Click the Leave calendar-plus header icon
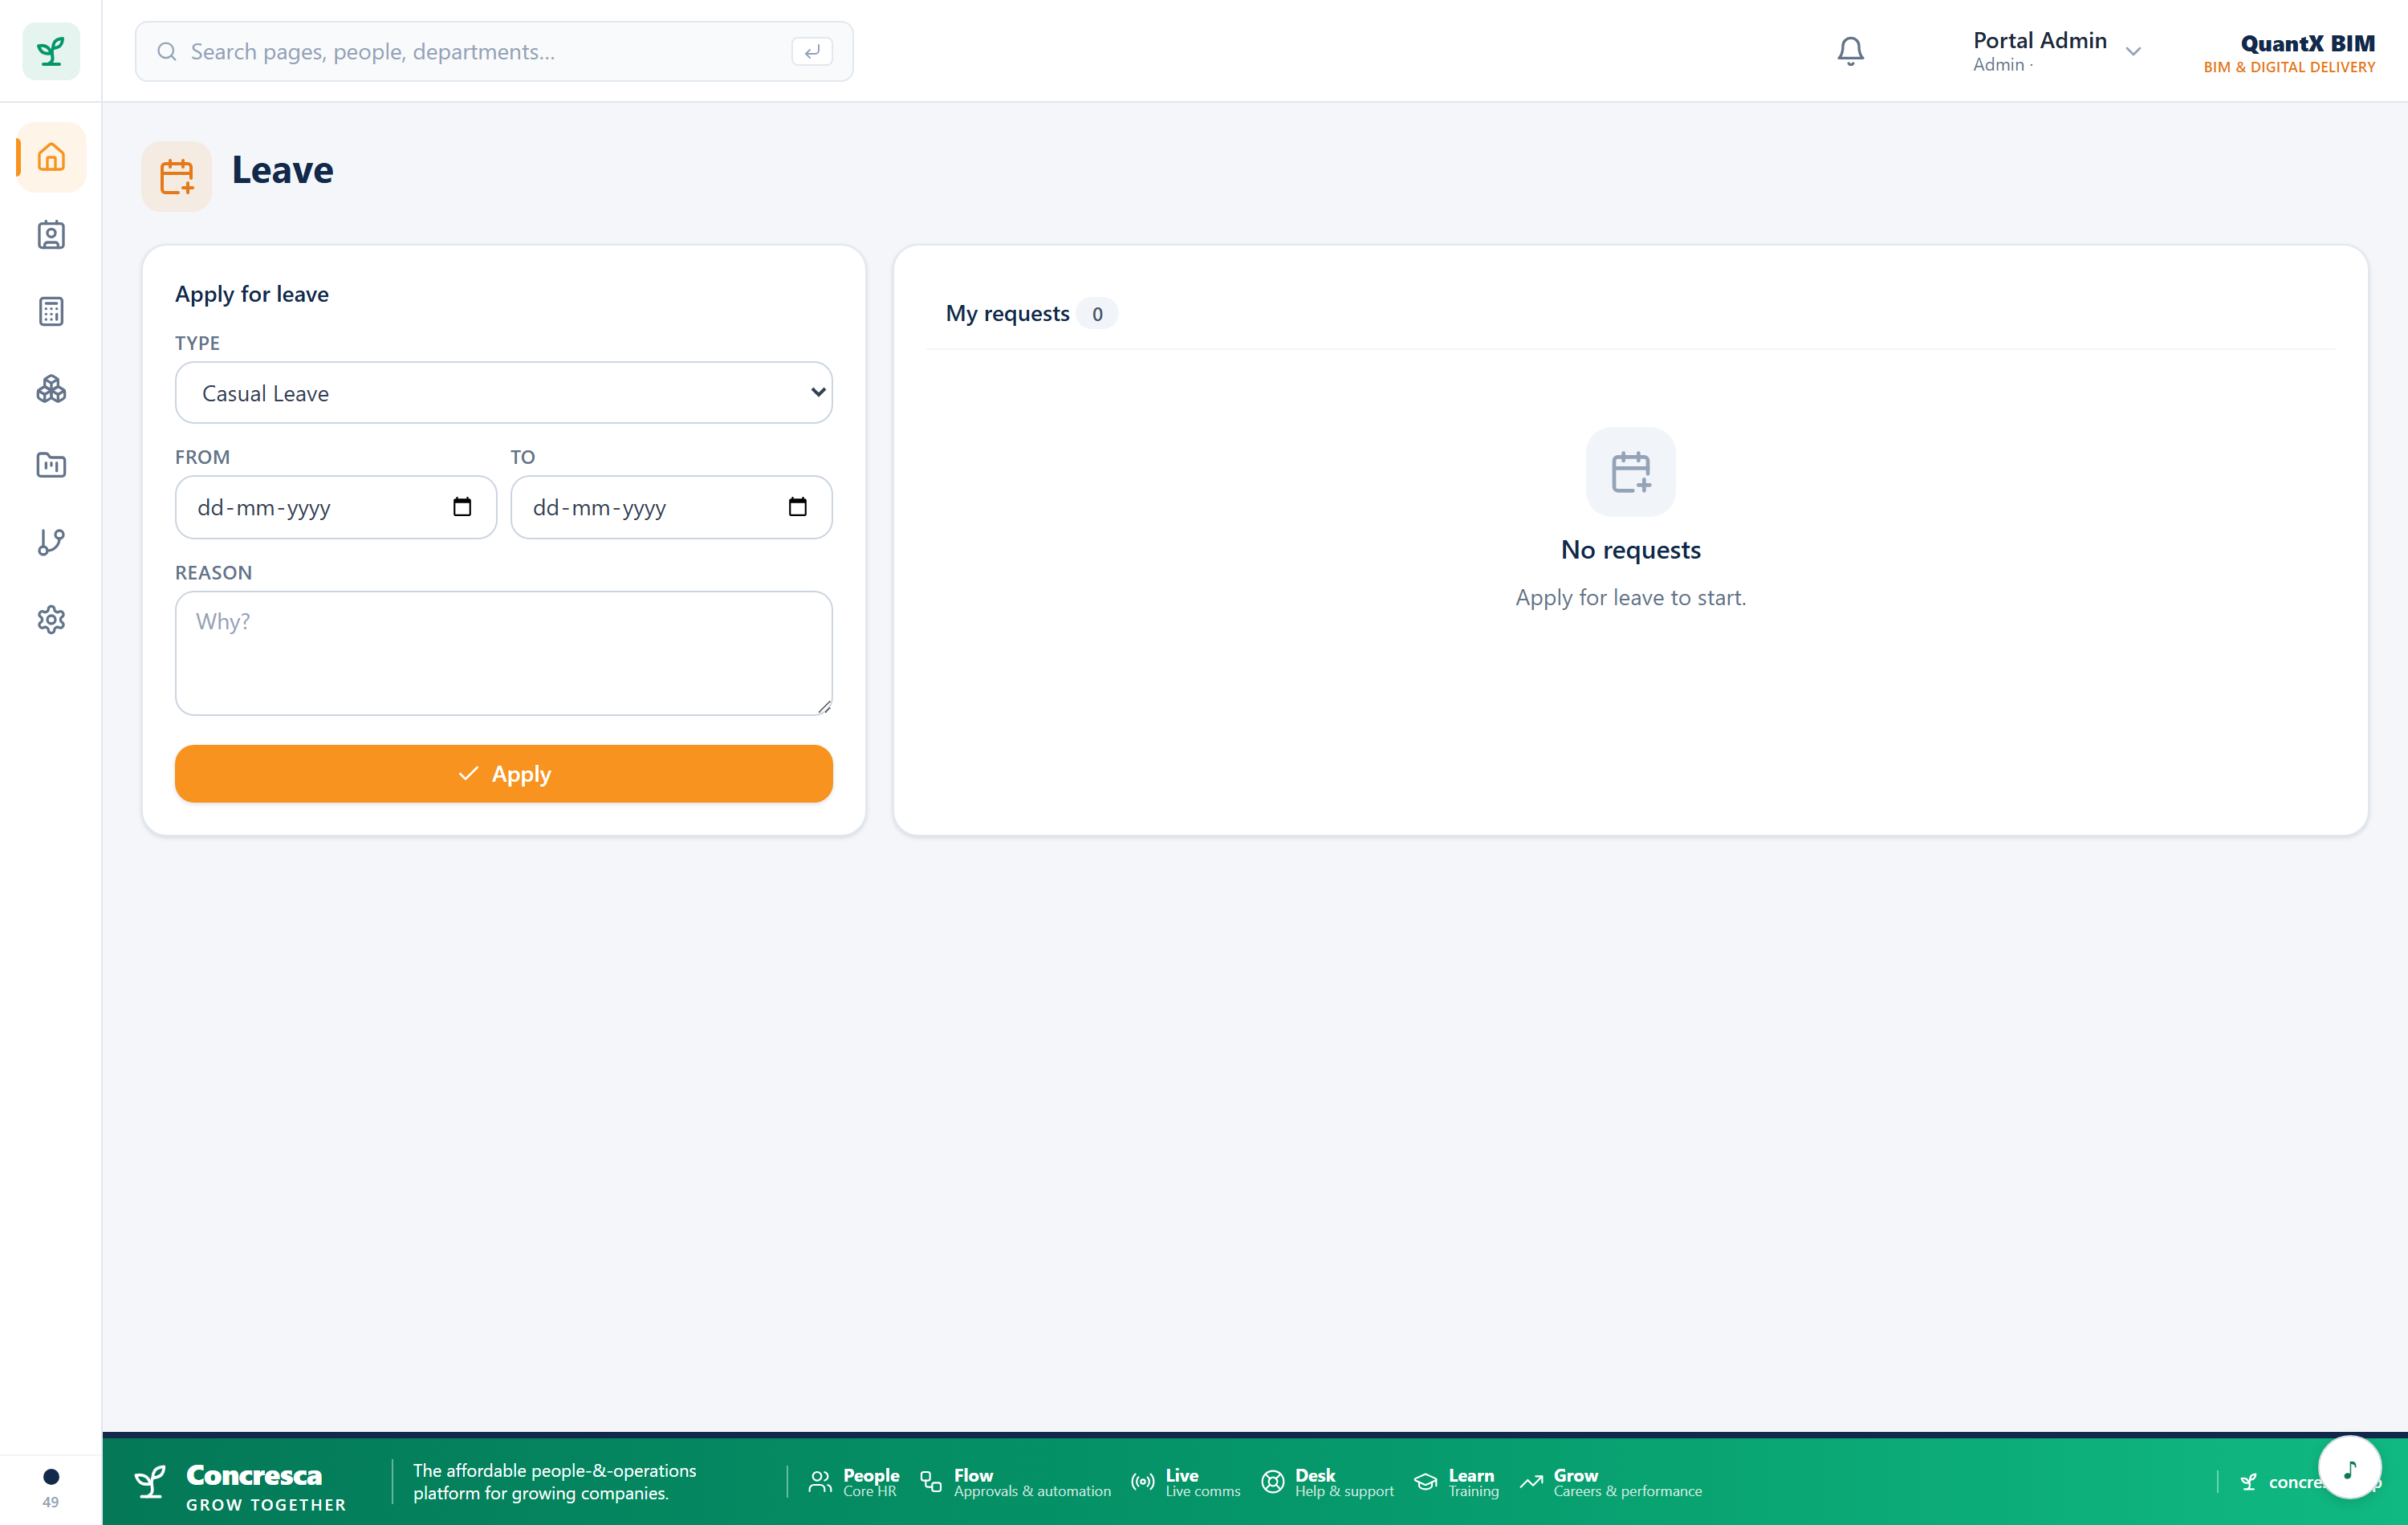This screenshot has height=1525, width=2408. click(177, 177)
